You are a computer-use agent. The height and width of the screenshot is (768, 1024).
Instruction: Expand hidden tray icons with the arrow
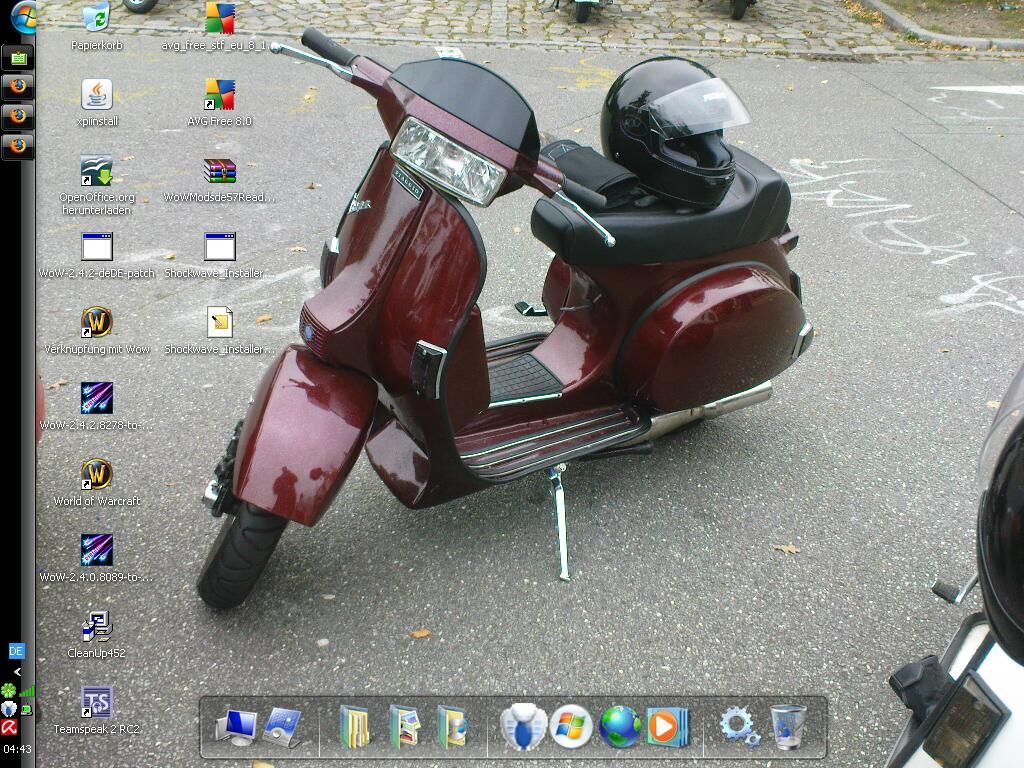(17, 672)
